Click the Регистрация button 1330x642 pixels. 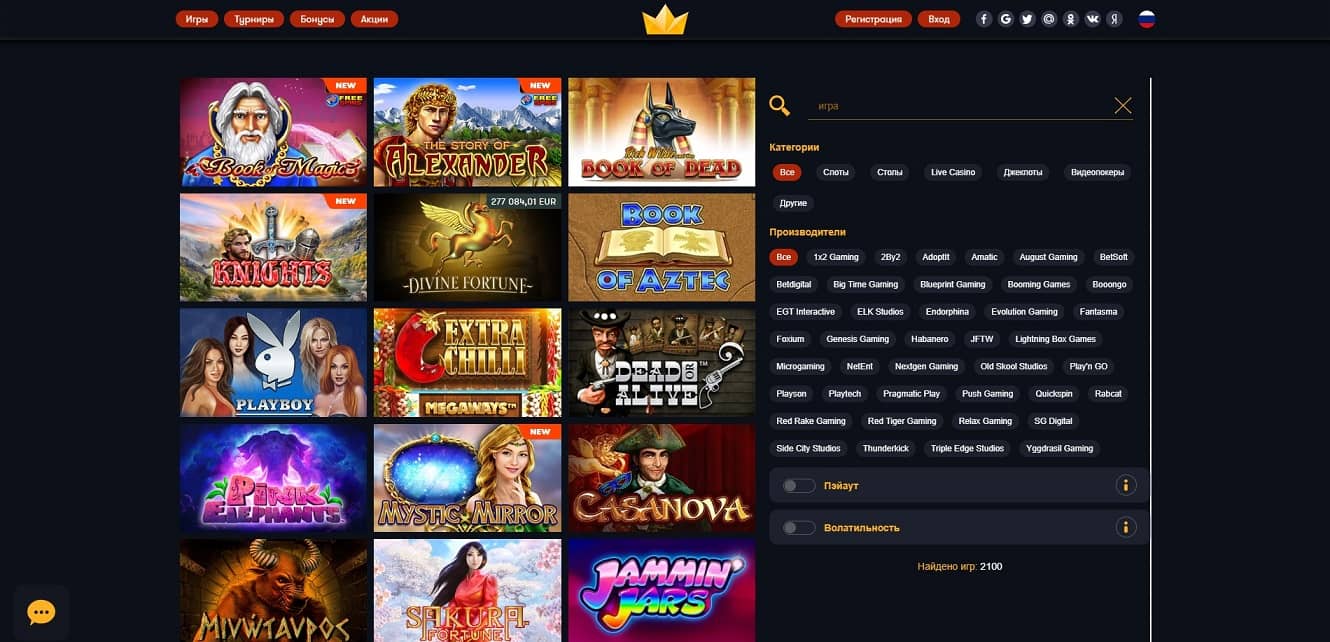click(x=873, y=19)
